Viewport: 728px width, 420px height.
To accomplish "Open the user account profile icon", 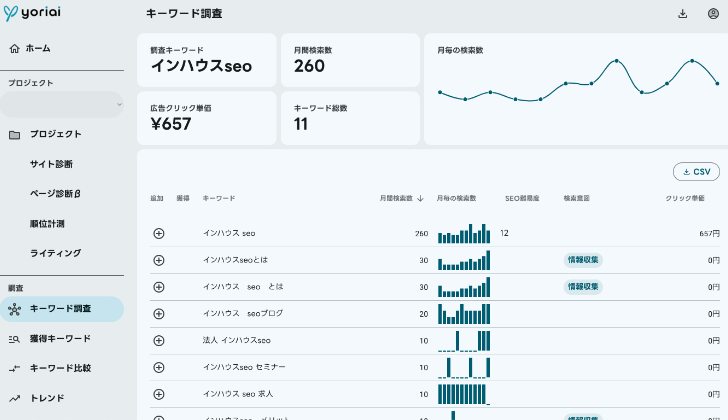I will (713, 14).
